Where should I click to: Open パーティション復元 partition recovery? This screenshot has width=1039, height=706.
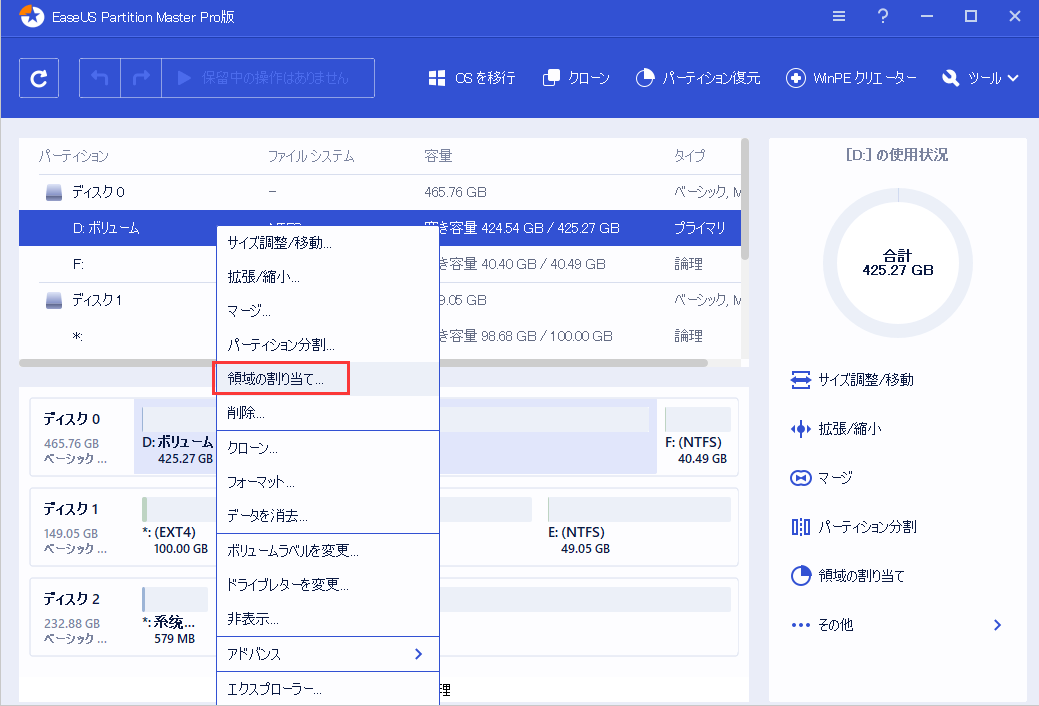[x=698, y=78]
